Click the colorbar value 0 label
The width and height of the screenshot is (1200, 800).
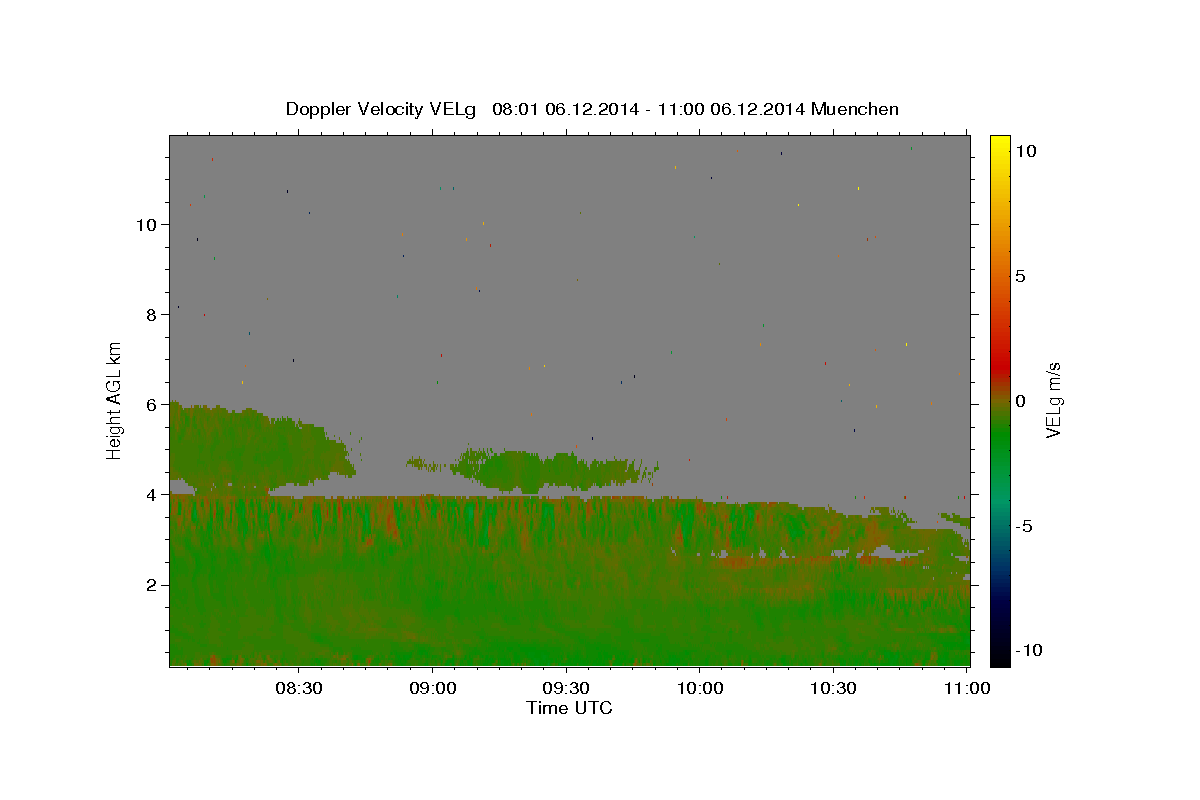click(x=1020, y=401)
